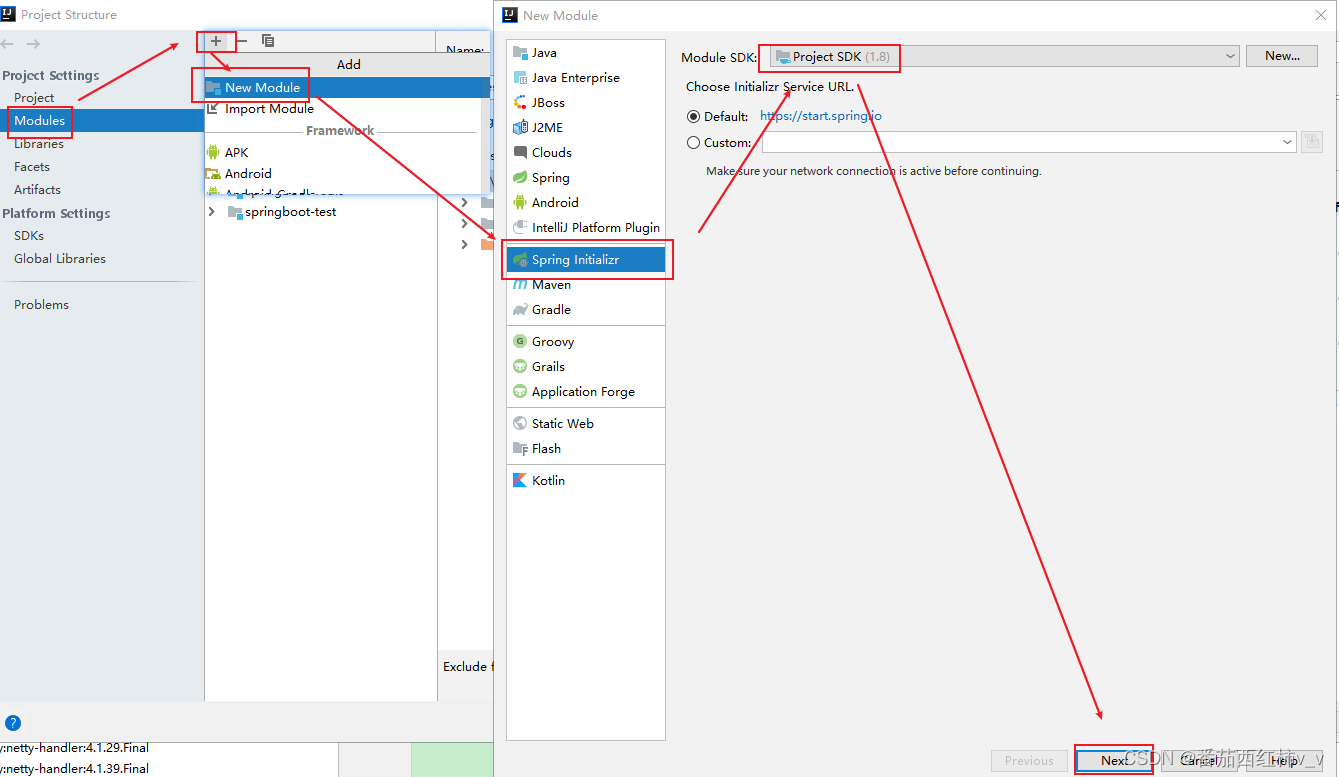Screen dimensions: 1339x777
Task: Choose Import Module in the Add popup
Action: [x=347, y=109]
